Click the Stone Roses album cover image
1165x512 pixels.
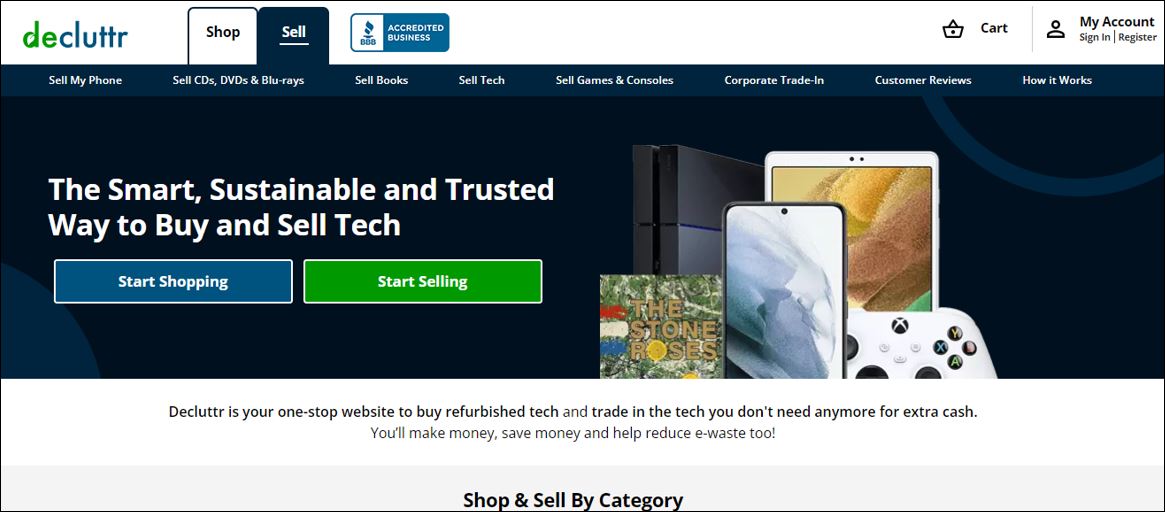[661, 327]
